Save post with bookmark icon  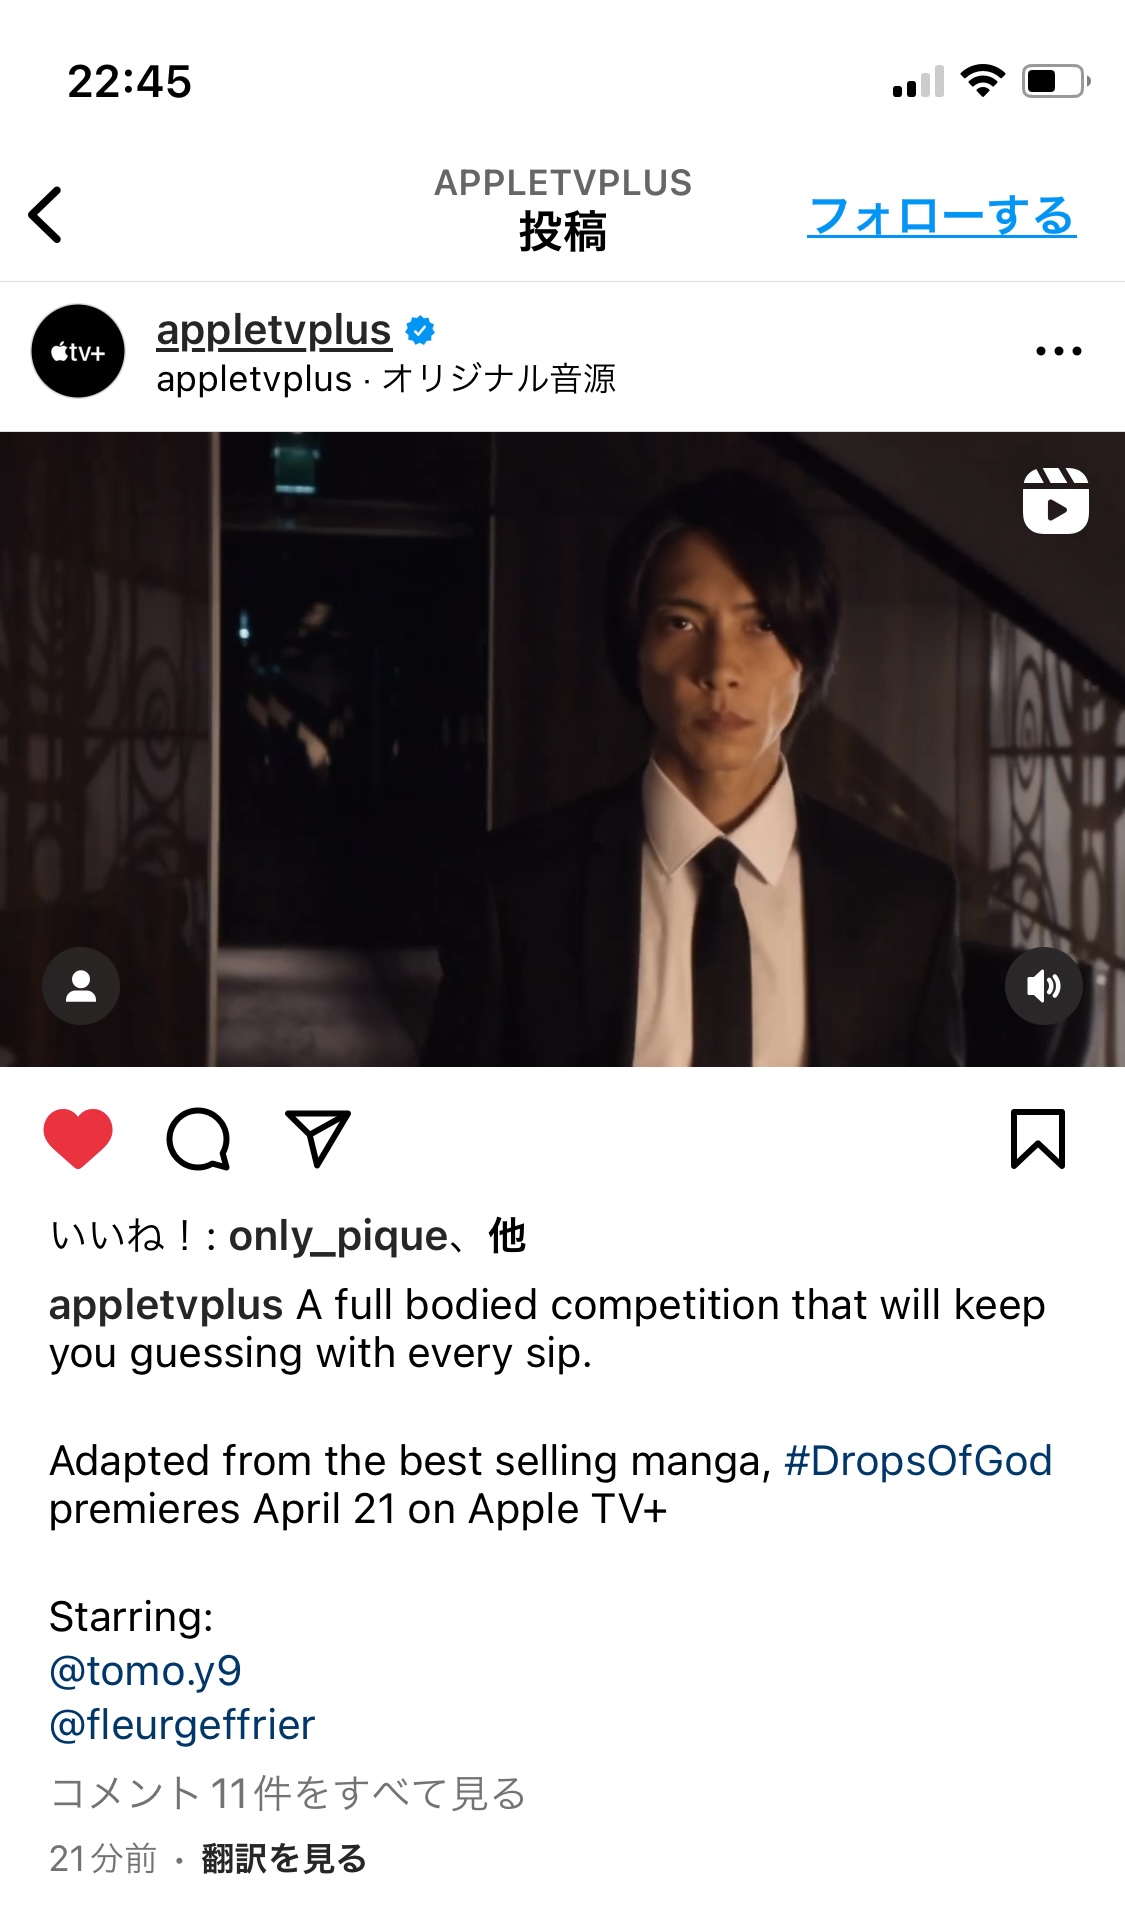click(x=1038, y=1138)
